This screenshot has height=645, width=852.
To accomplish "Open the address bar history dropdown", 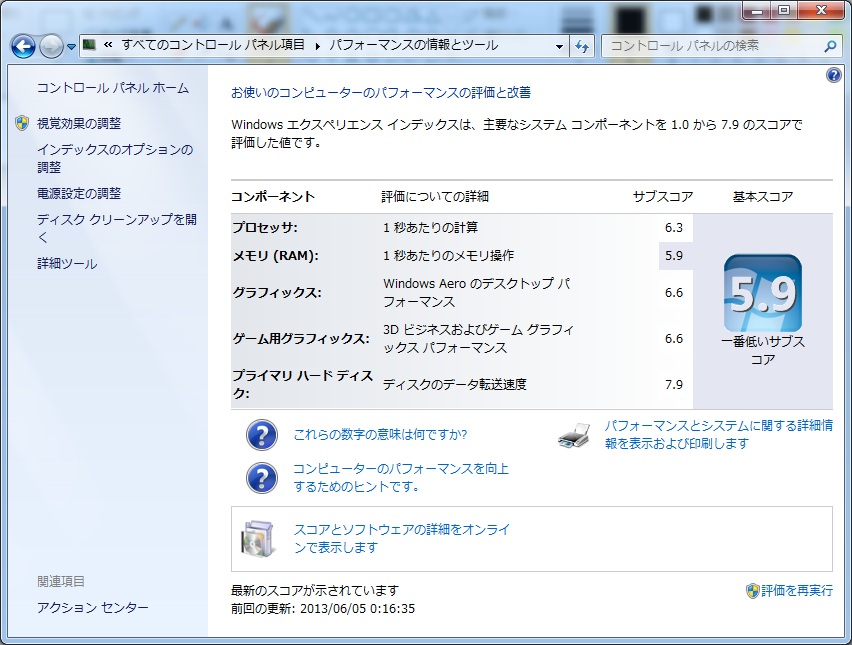I will [x=559, y=47].
